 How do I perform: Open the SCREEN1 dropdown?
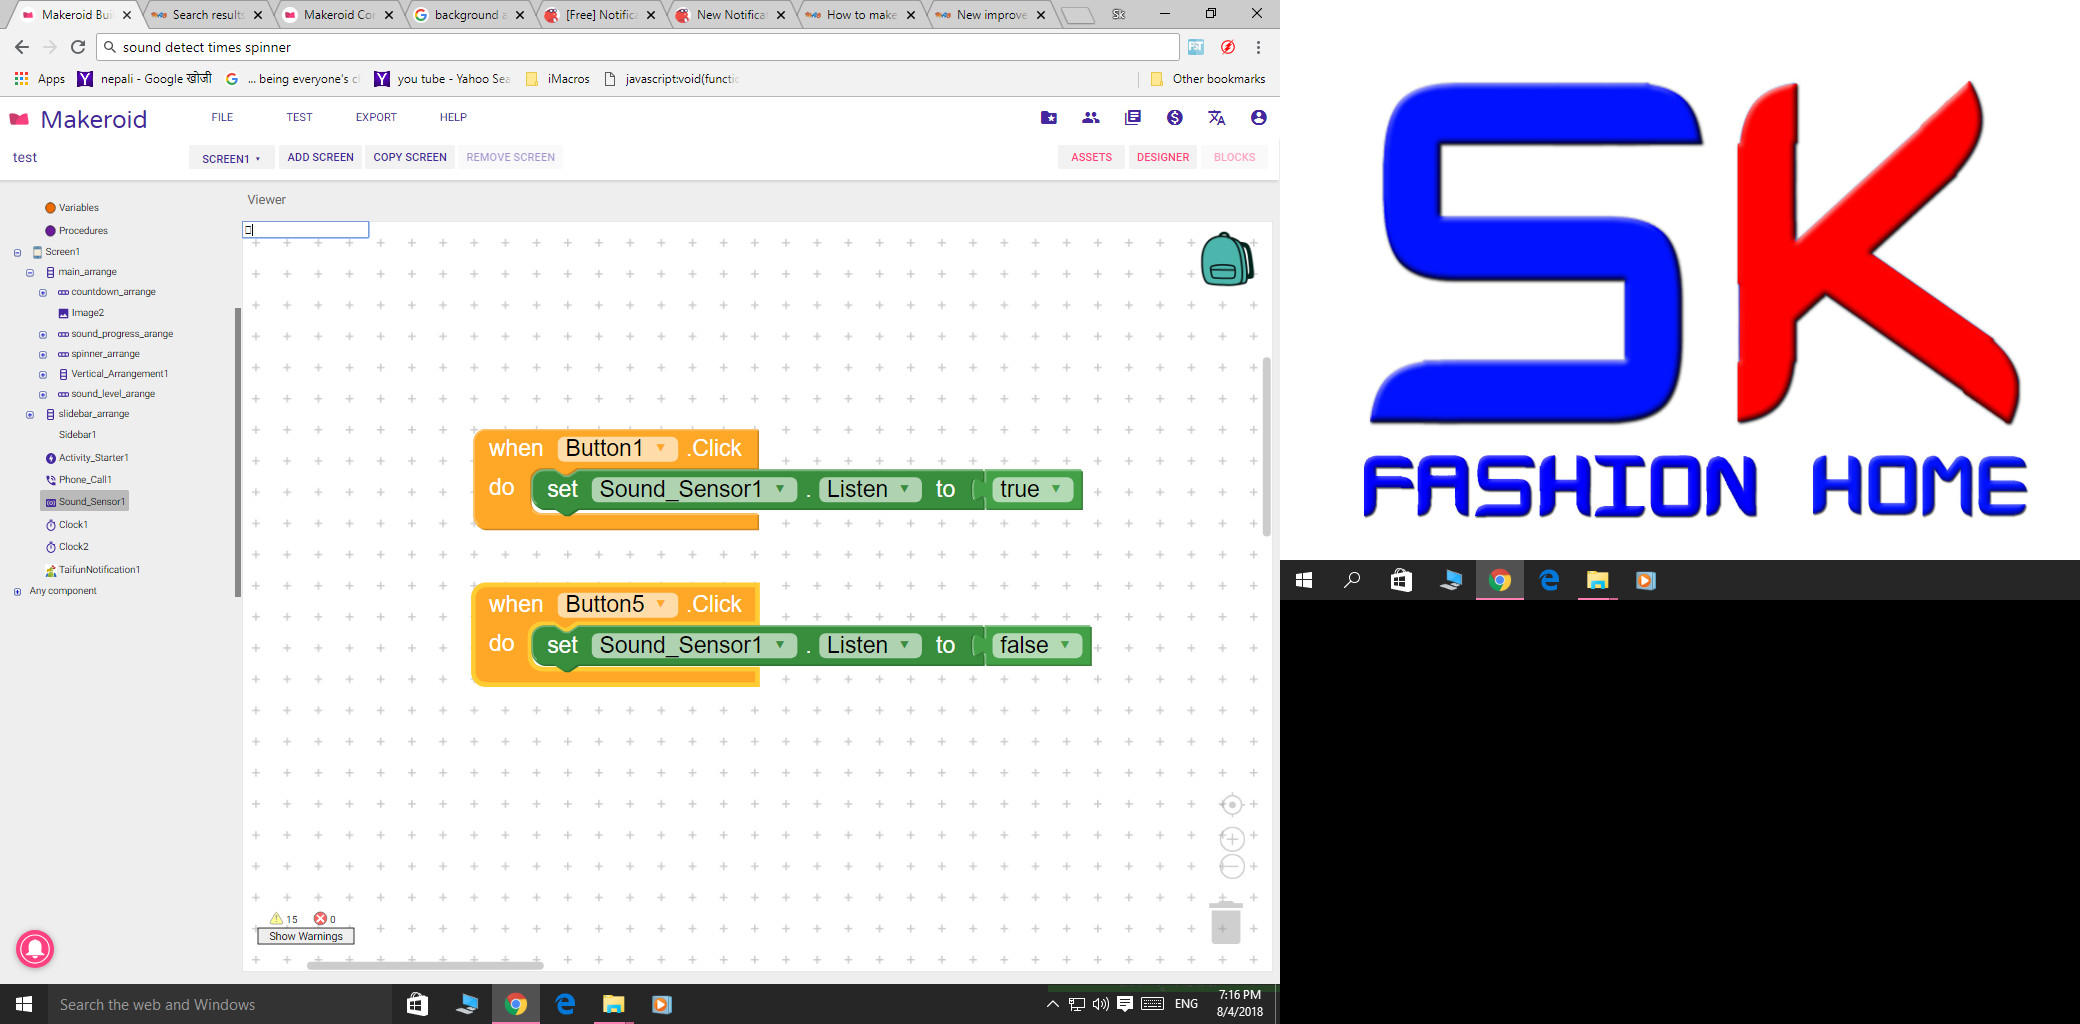[x=231, y=158]
